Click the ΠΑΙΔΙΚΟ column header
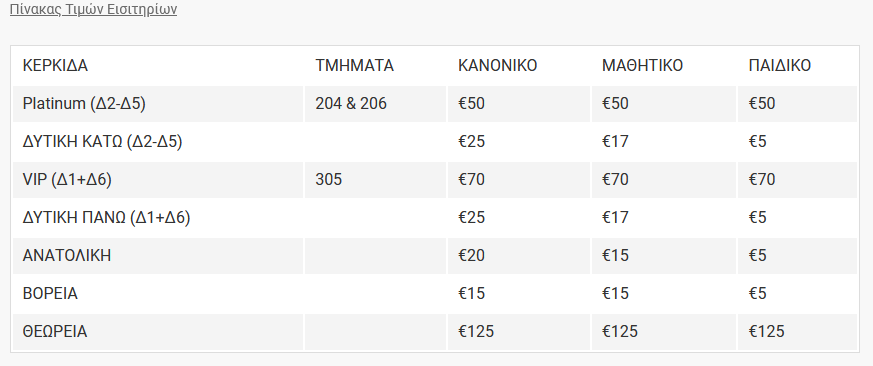Screen dimensions: 873x366 pyautogui.click(x=780, y=66)
